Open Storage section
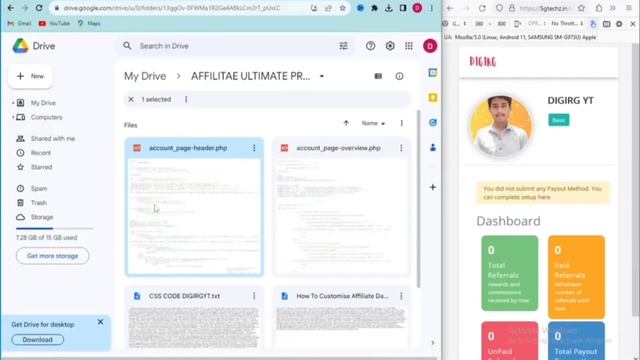 (42, 217)
